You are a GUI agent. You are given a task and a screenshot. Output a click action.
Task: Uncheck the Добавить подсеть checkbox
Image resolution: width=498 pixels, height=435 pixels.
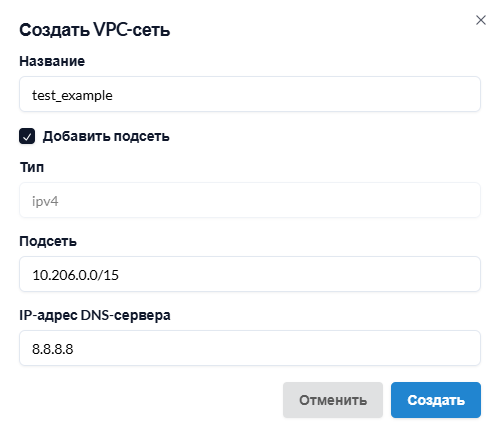27,136
